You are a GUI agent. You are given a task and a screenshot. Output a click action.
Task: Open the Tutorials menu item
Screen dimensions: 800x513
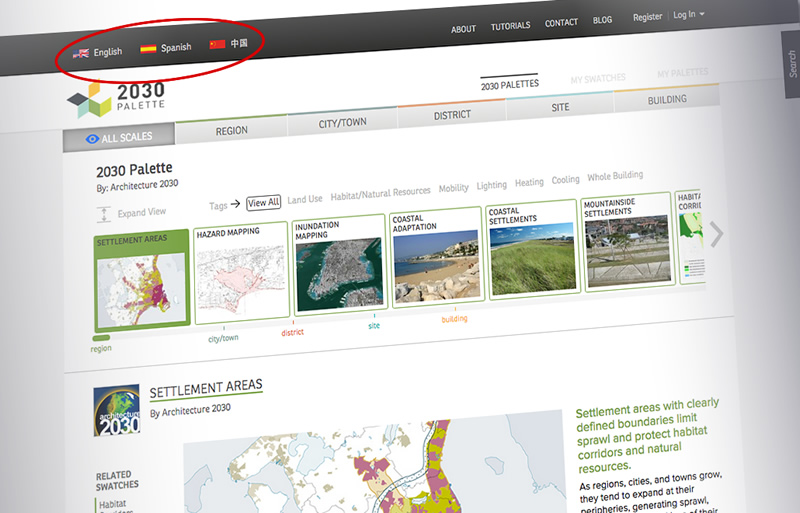(x=511, y=26)
